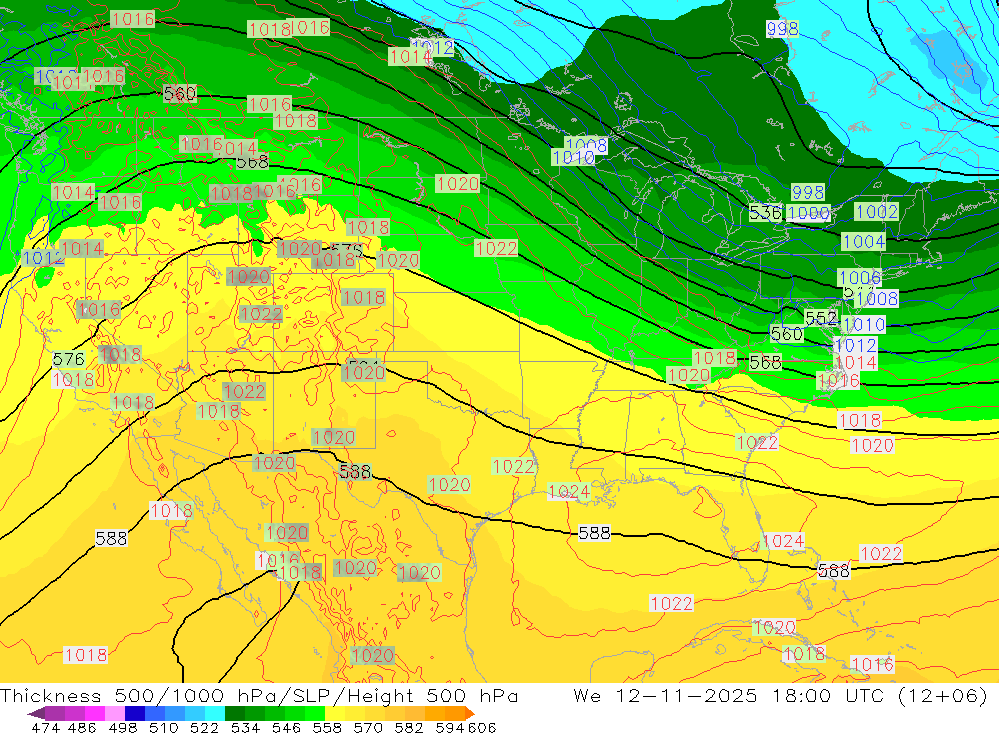Click the dark blue 510 legend swatch
Viewport: 1000px width, 733px height.
(x=135, y=713)
